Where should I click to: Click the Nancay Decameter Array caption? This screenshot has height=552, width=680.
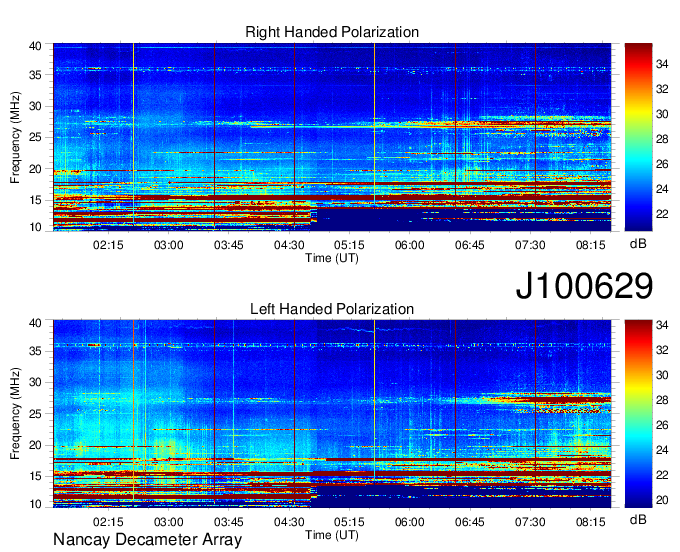pos(147,540)
